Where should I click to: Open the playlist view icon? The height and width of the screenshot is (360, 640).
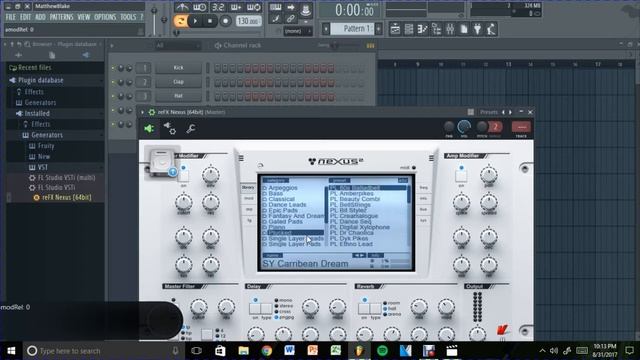(x=395, y=29)
